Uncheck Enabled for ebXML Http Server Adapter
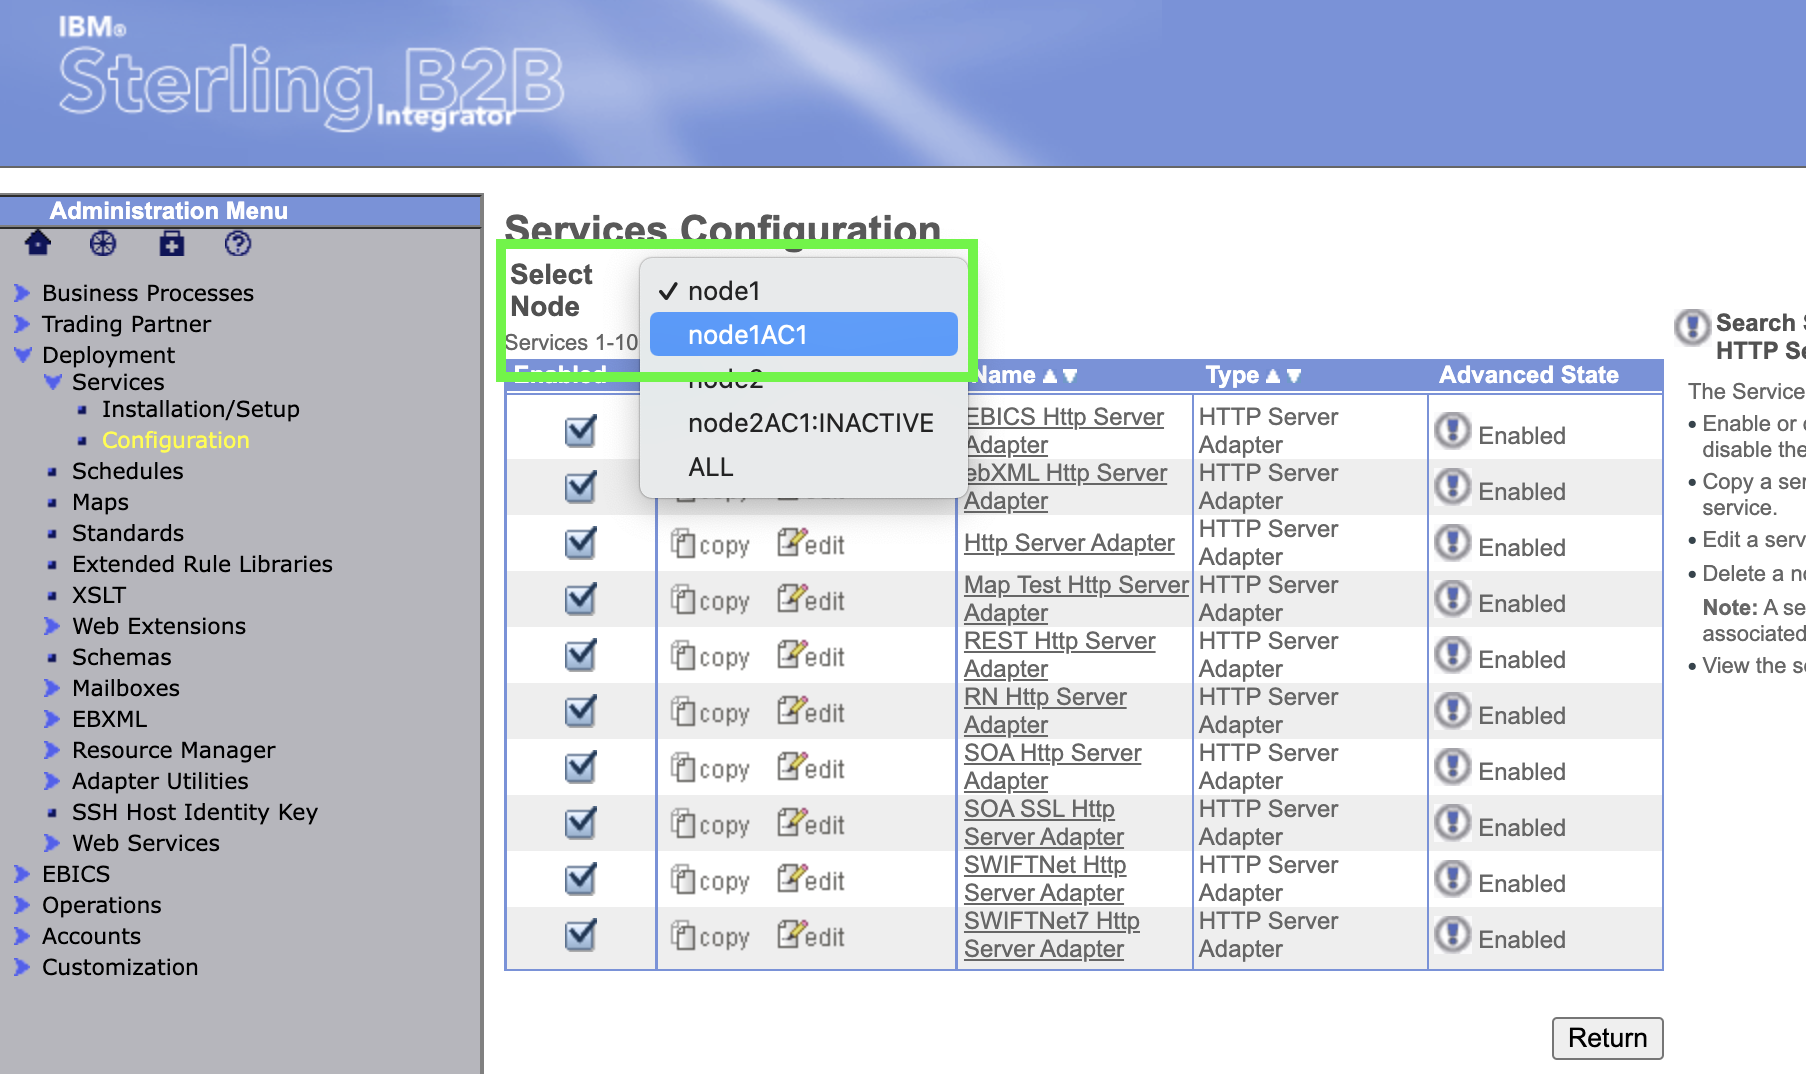Screen dimensions: 1806x1074 click(581, 487)
